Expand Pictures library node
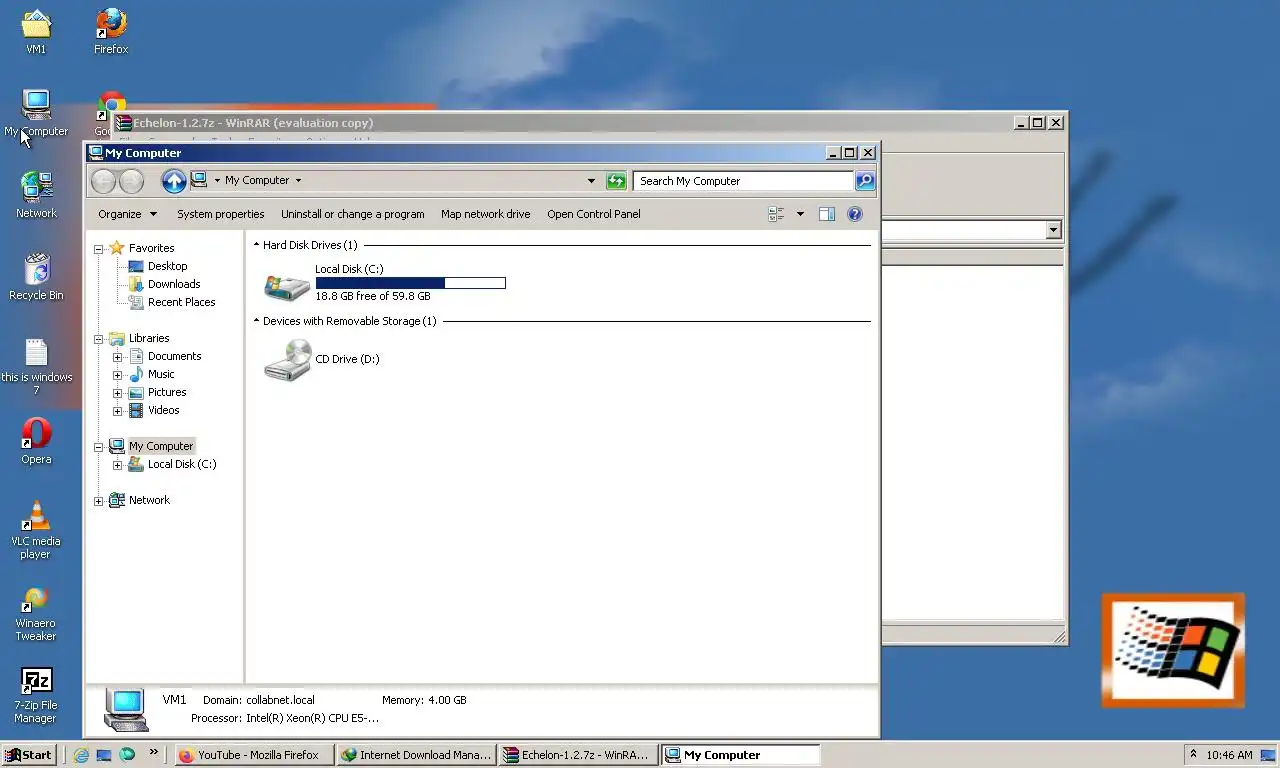The image size is (1280, 768). click(x=117, y=393)
